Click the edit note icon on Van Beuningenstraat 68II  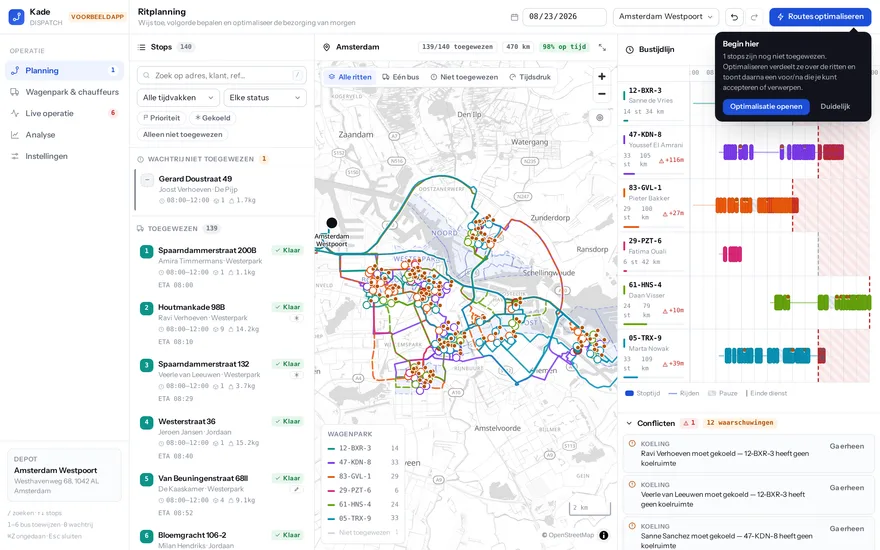(297, 489)
